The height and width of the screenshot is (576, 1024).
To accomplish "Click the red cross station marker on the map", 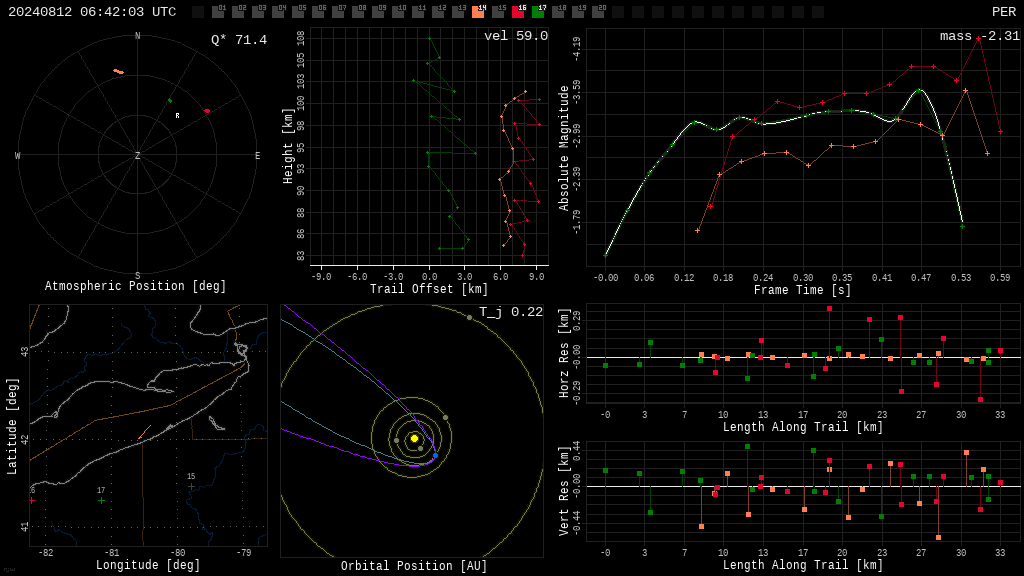I will tap(32, 501).
